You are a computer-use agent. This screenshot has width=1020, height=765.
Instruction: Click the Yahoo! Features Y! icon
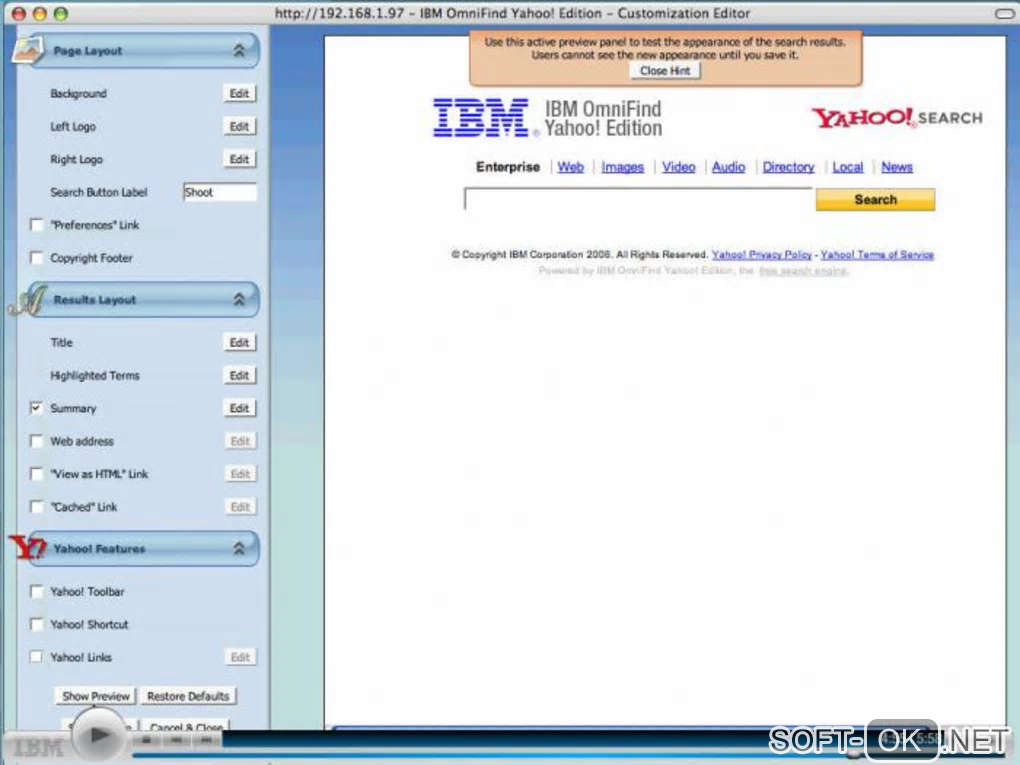coord(28,548)
